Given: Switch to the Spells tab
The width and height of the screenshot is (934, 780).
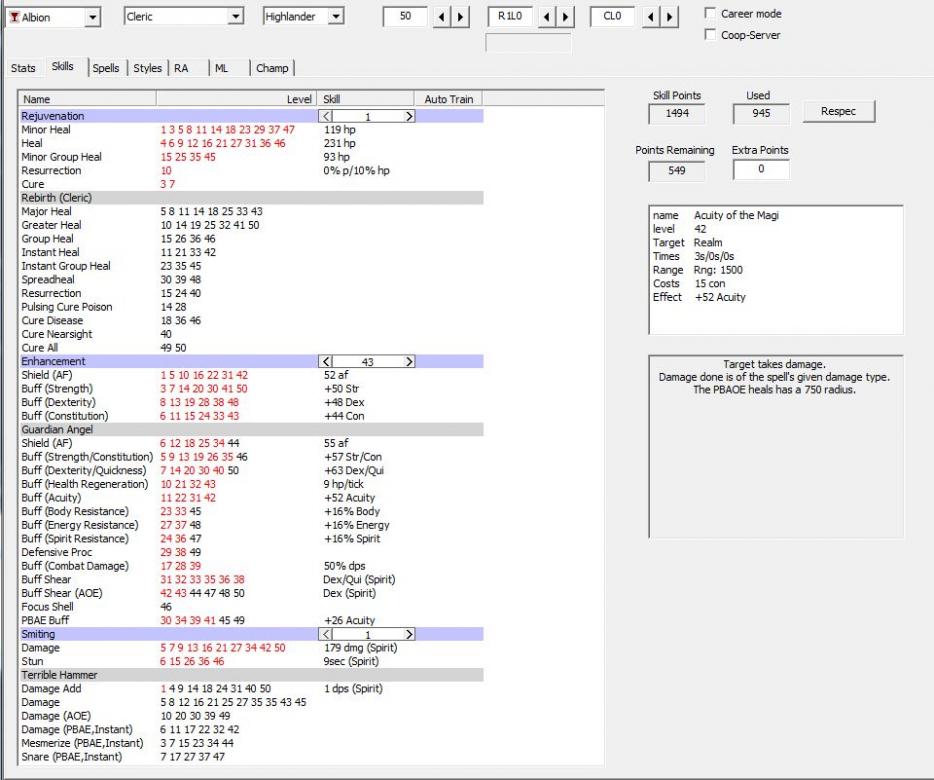Looking at the screenshot, I should (106, 68).
